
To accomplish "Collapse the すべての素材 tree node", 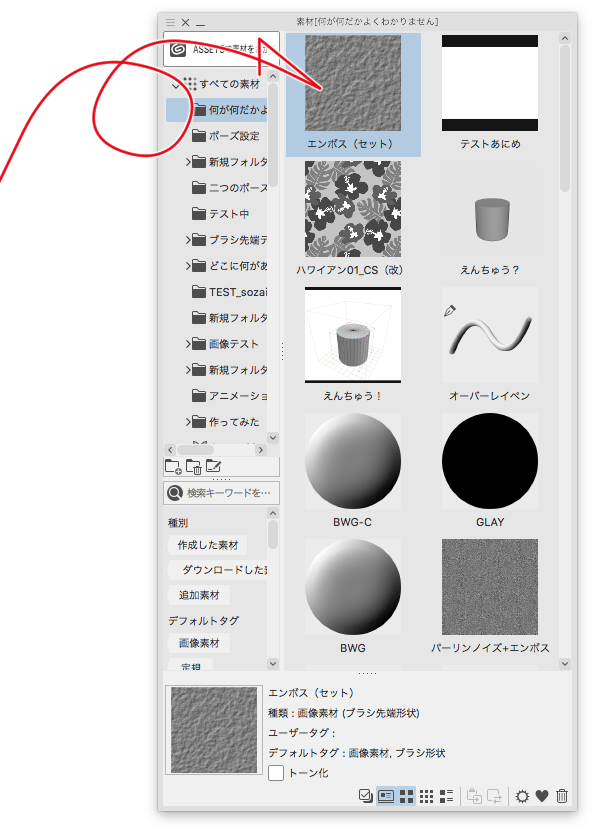I will click(x=175, y=85).
